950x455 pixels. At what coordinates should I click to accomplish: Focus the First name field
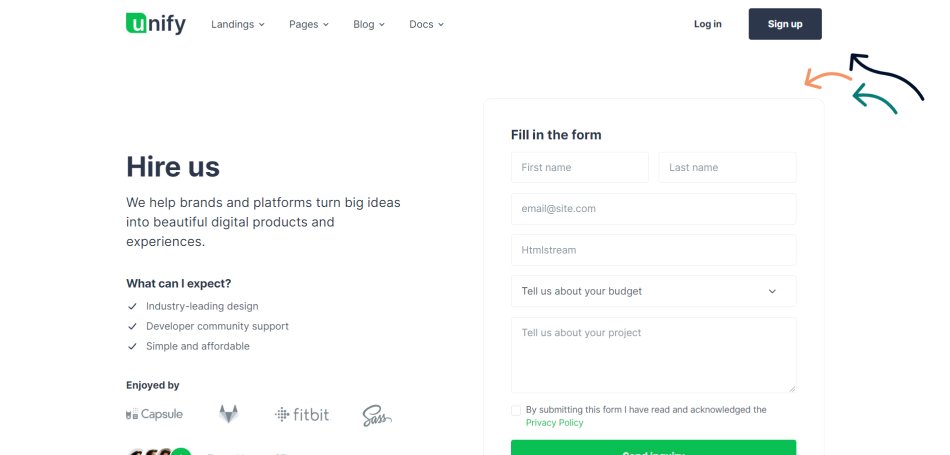coord(579,168)
